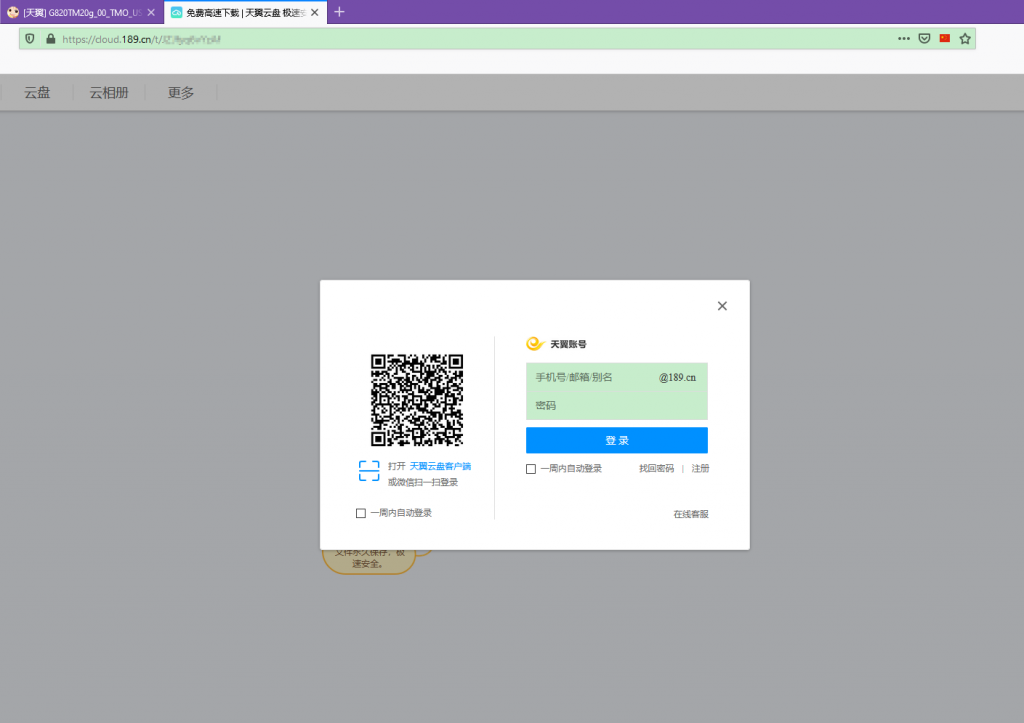This screenshot has height=723, width=1024.
Task: Close the login dialog with X
Action: [722, 306]
